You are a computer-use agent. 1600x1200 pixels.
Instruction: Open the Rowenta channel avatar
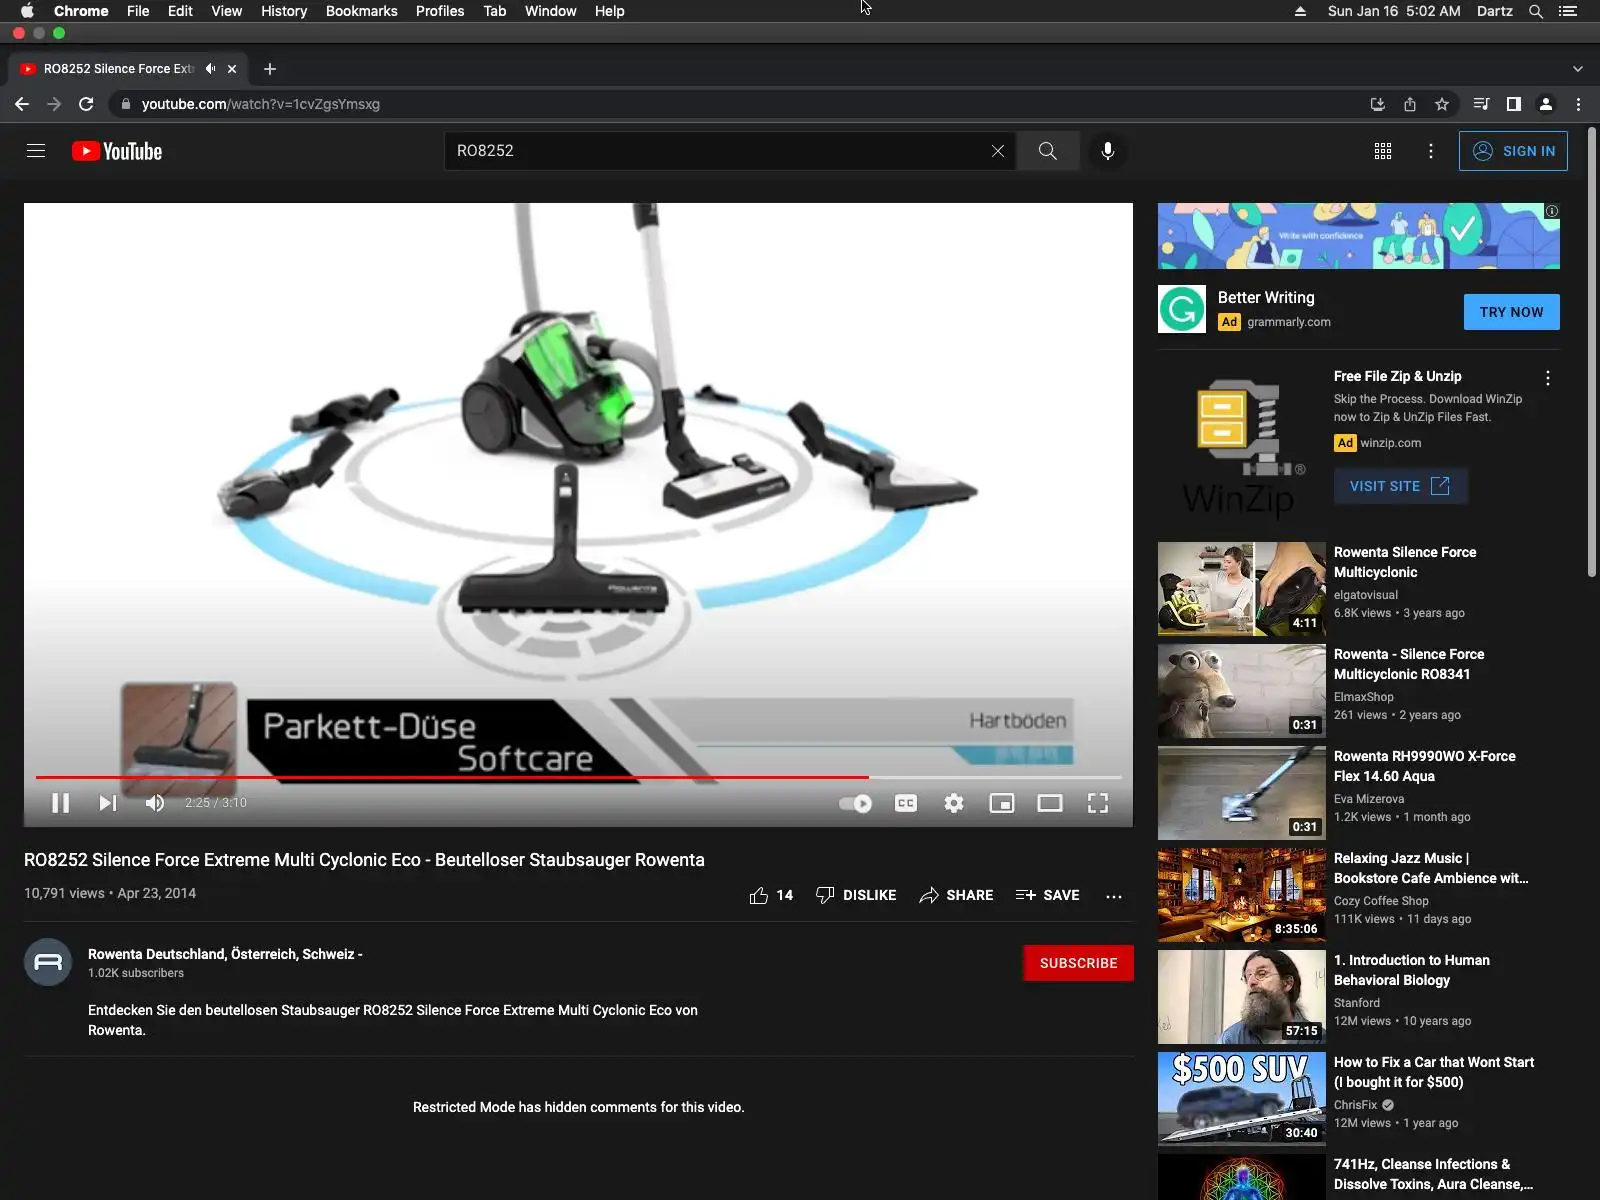point(48,962)
